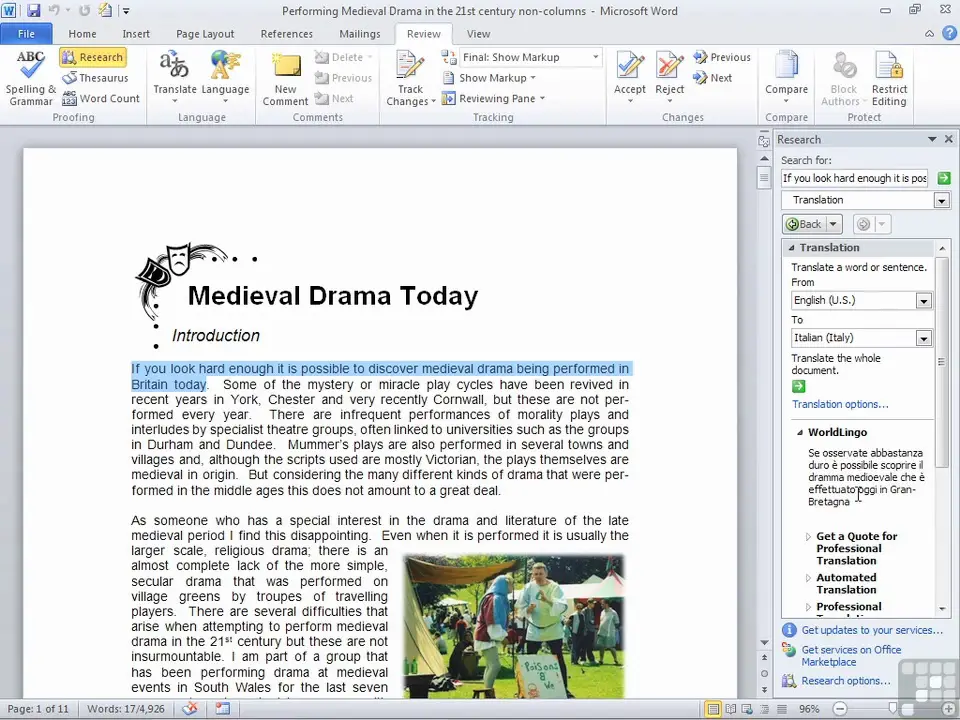Viewport: 960px width, 720px height.
Task: Switch to the Mailings tab
Action: (360, 34)
